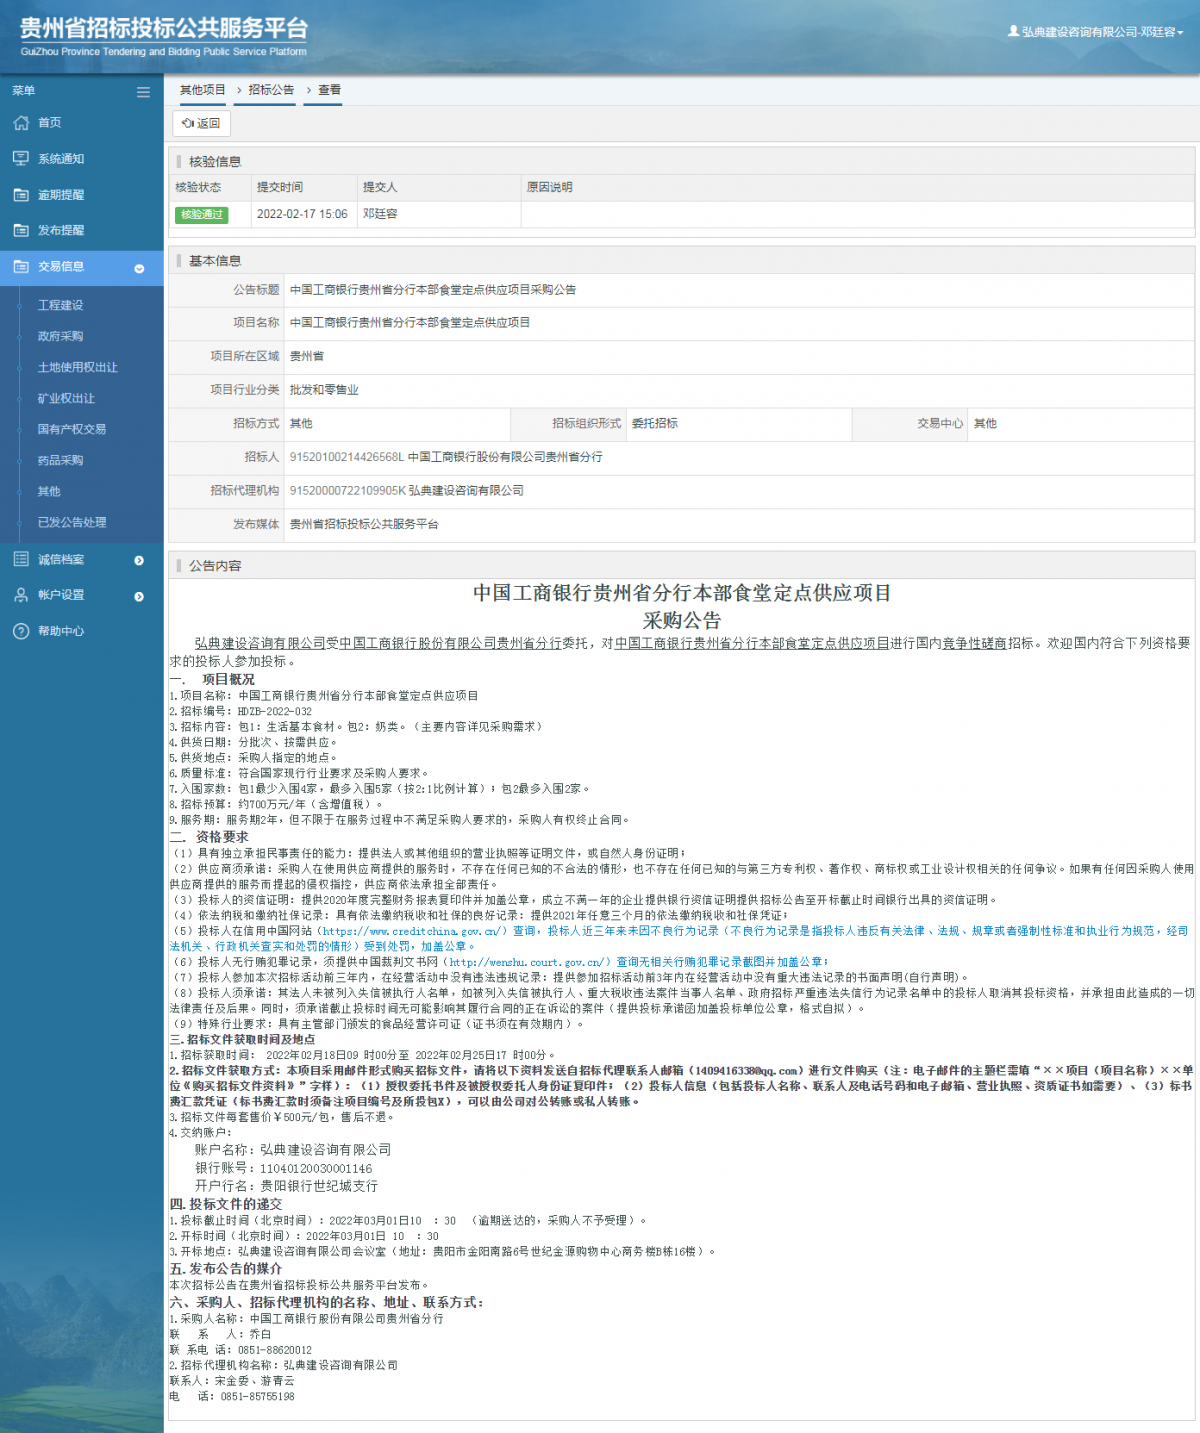Open the 诚信档案 archive icon

pyautogui.click(x=22, y=559)
